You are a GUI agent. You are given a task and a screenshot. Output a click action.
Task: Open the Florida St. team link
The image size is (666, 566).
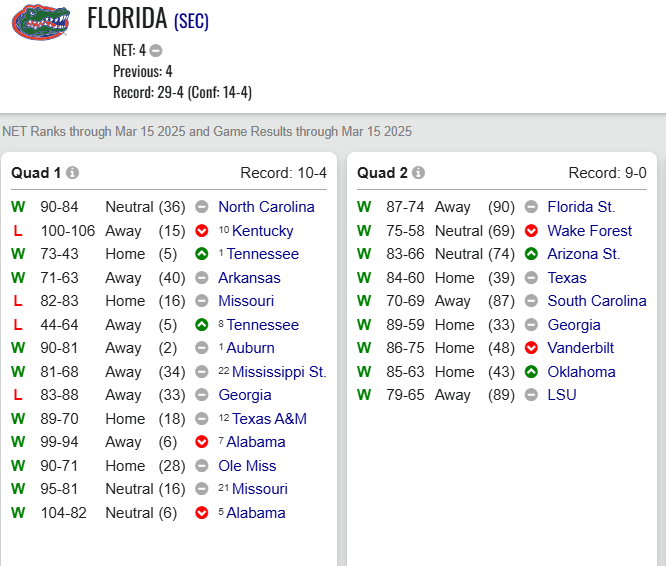581,207
